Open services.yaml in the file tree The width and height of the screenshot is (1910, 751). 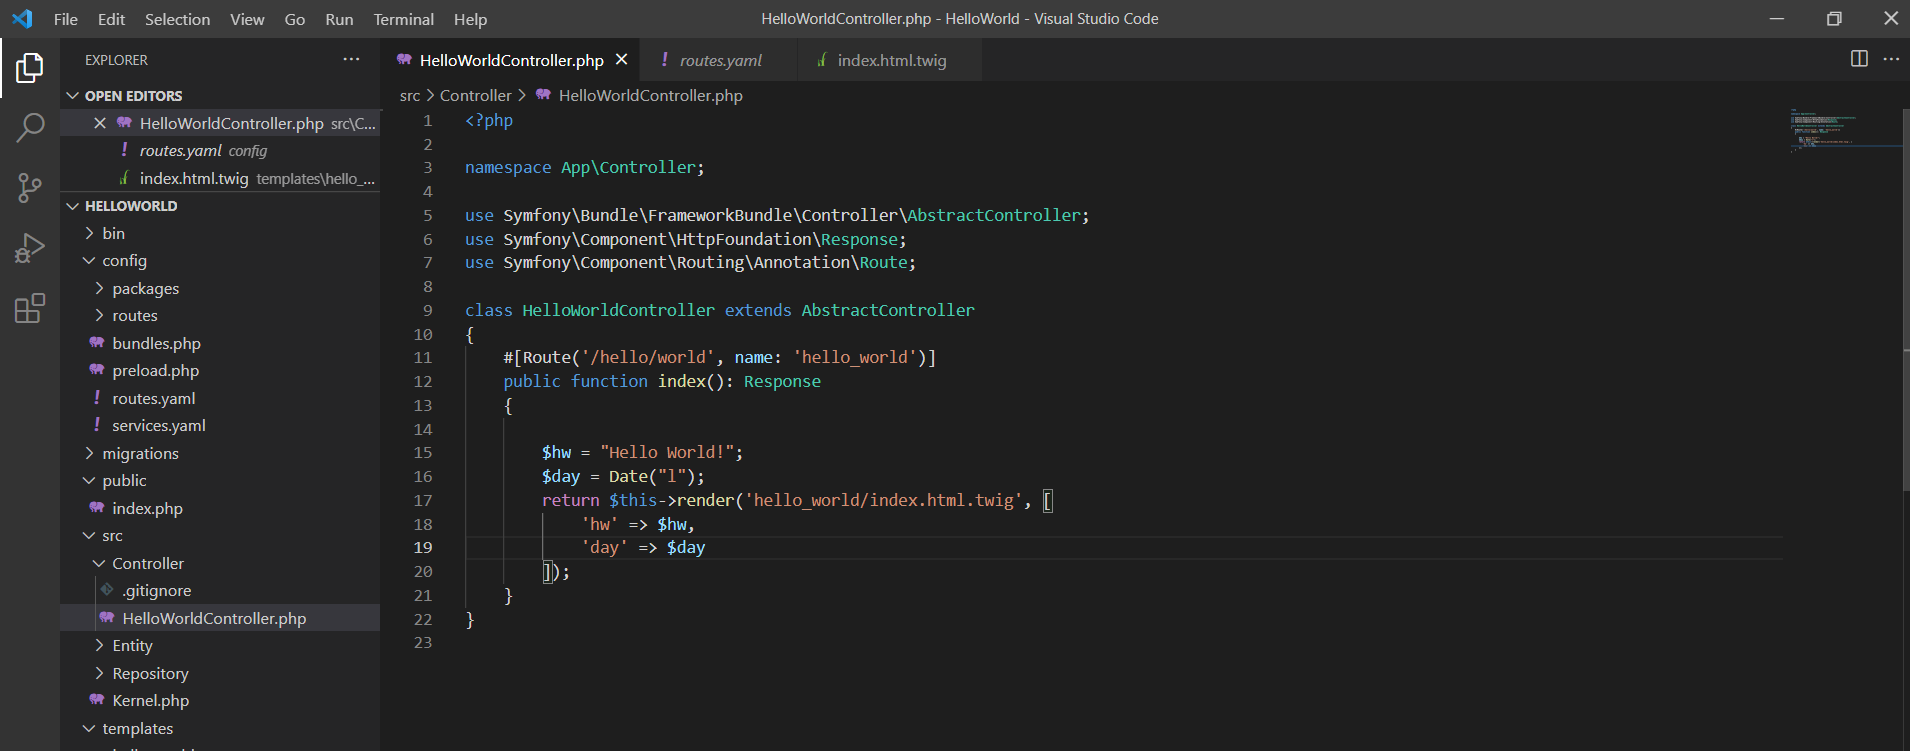pyautogui.click(x=158, y=425)
